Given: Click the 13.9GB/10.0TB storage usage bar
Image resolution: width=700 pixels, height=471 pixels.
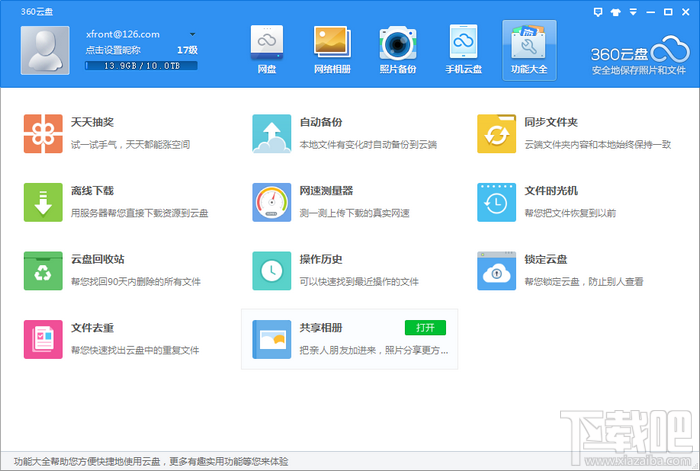Looking at the screenshot, I should pos(141,66).
